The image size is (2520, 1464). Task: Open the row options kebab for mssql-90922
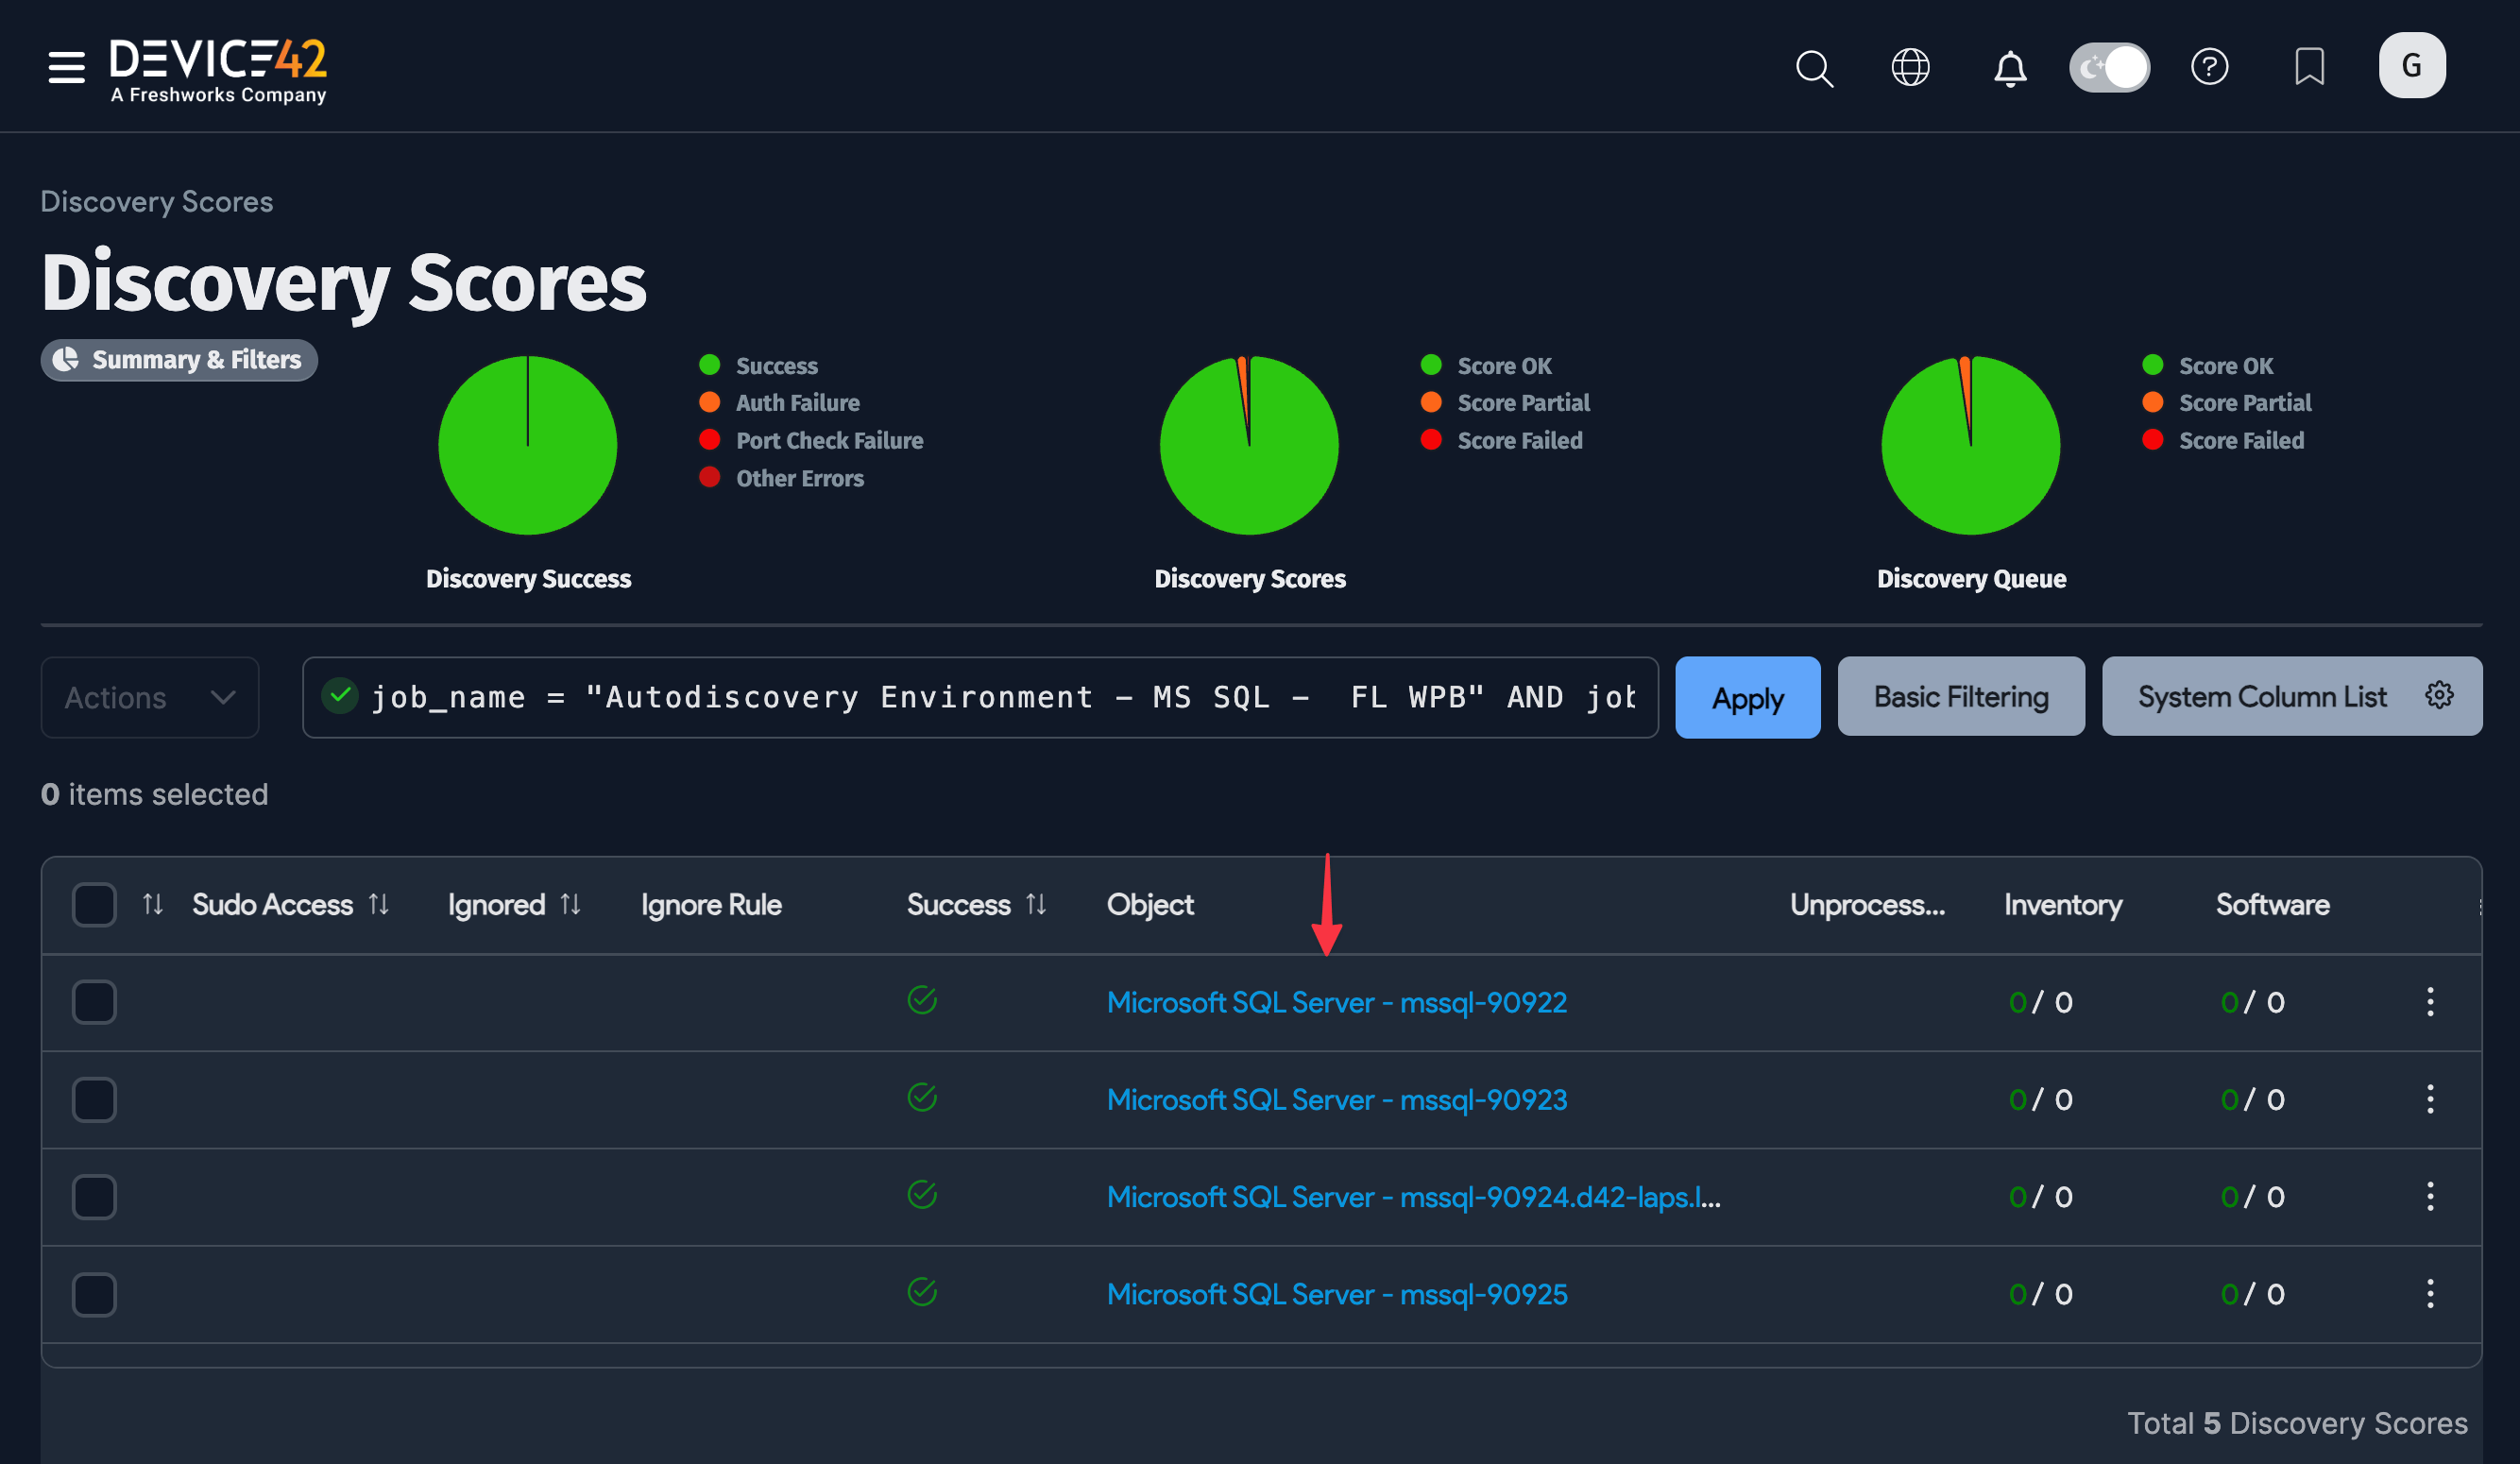click(x=2430, y=1001)
